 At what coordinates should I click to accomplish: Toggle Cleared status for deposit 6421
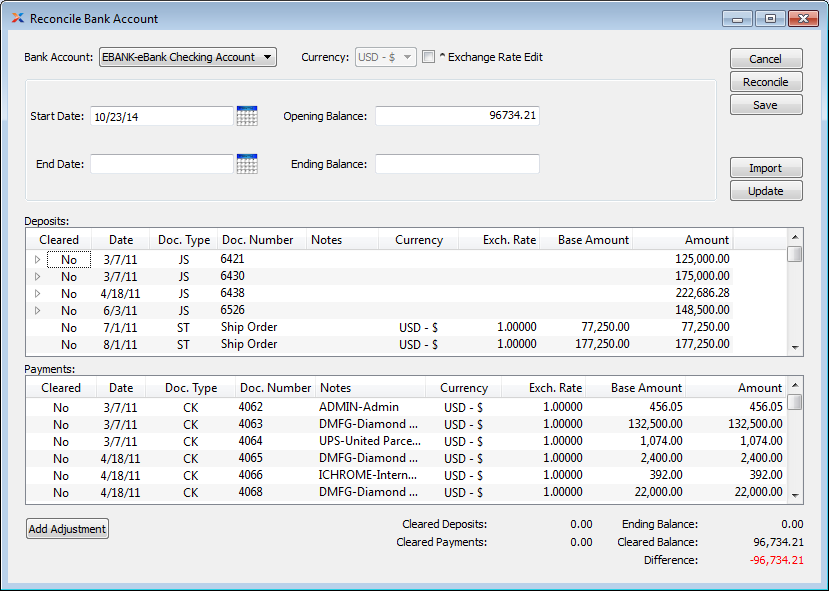click(68, 259)
